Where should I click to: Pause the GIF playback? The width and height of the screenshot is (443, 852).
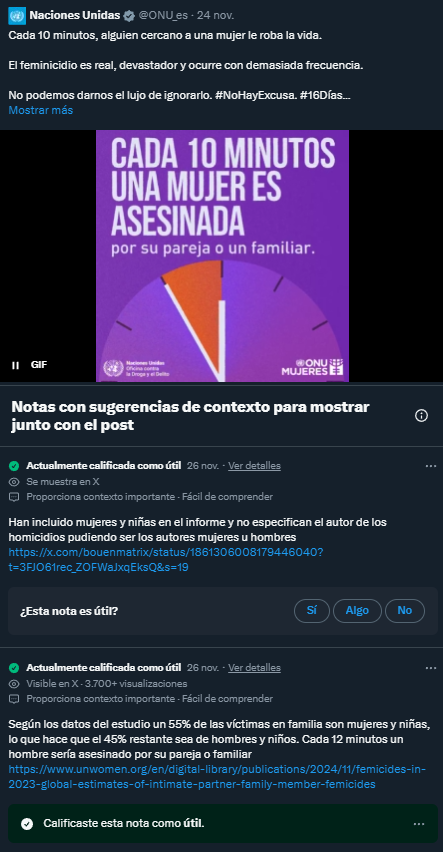click(15, 365)
